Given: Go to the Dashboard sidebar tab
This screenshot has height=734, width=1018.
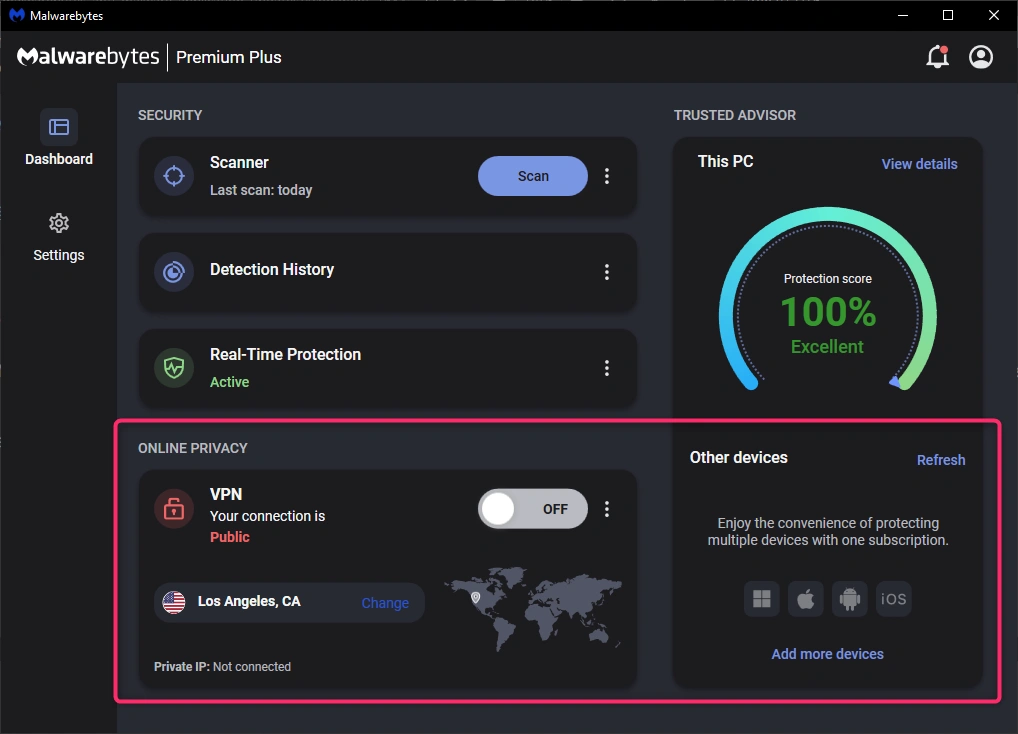Looking at the screenshot, I should tap(59, 139).
